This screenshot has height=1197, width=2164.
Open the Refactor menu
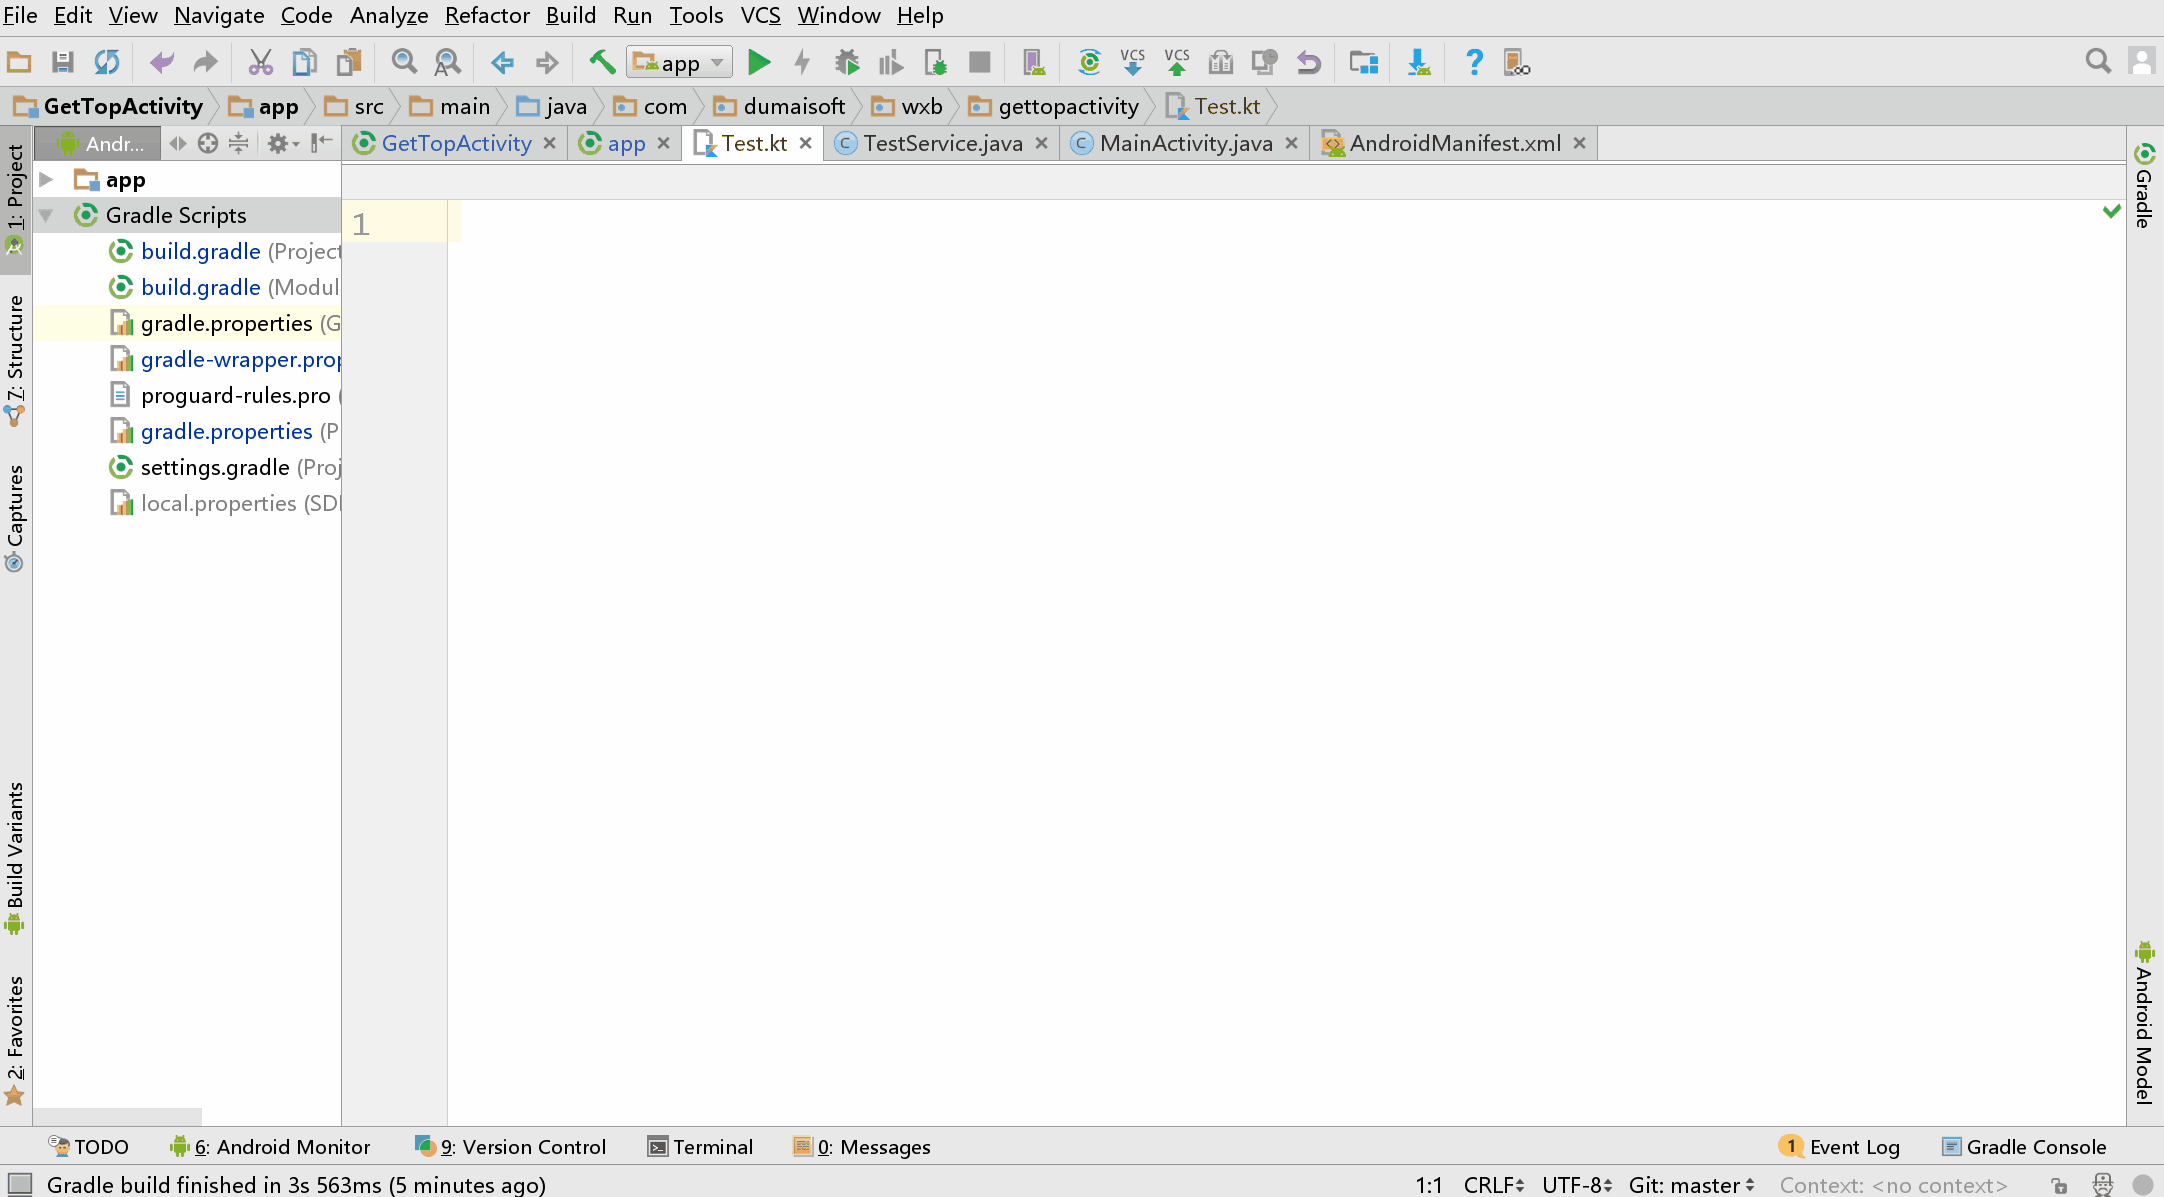click(487, 16)
